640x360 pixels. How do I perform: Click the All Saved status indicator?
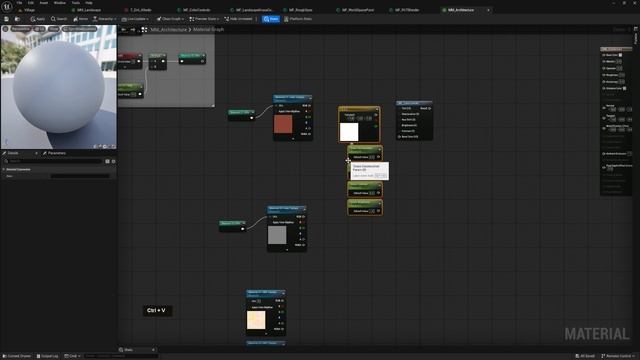[584, 356]
